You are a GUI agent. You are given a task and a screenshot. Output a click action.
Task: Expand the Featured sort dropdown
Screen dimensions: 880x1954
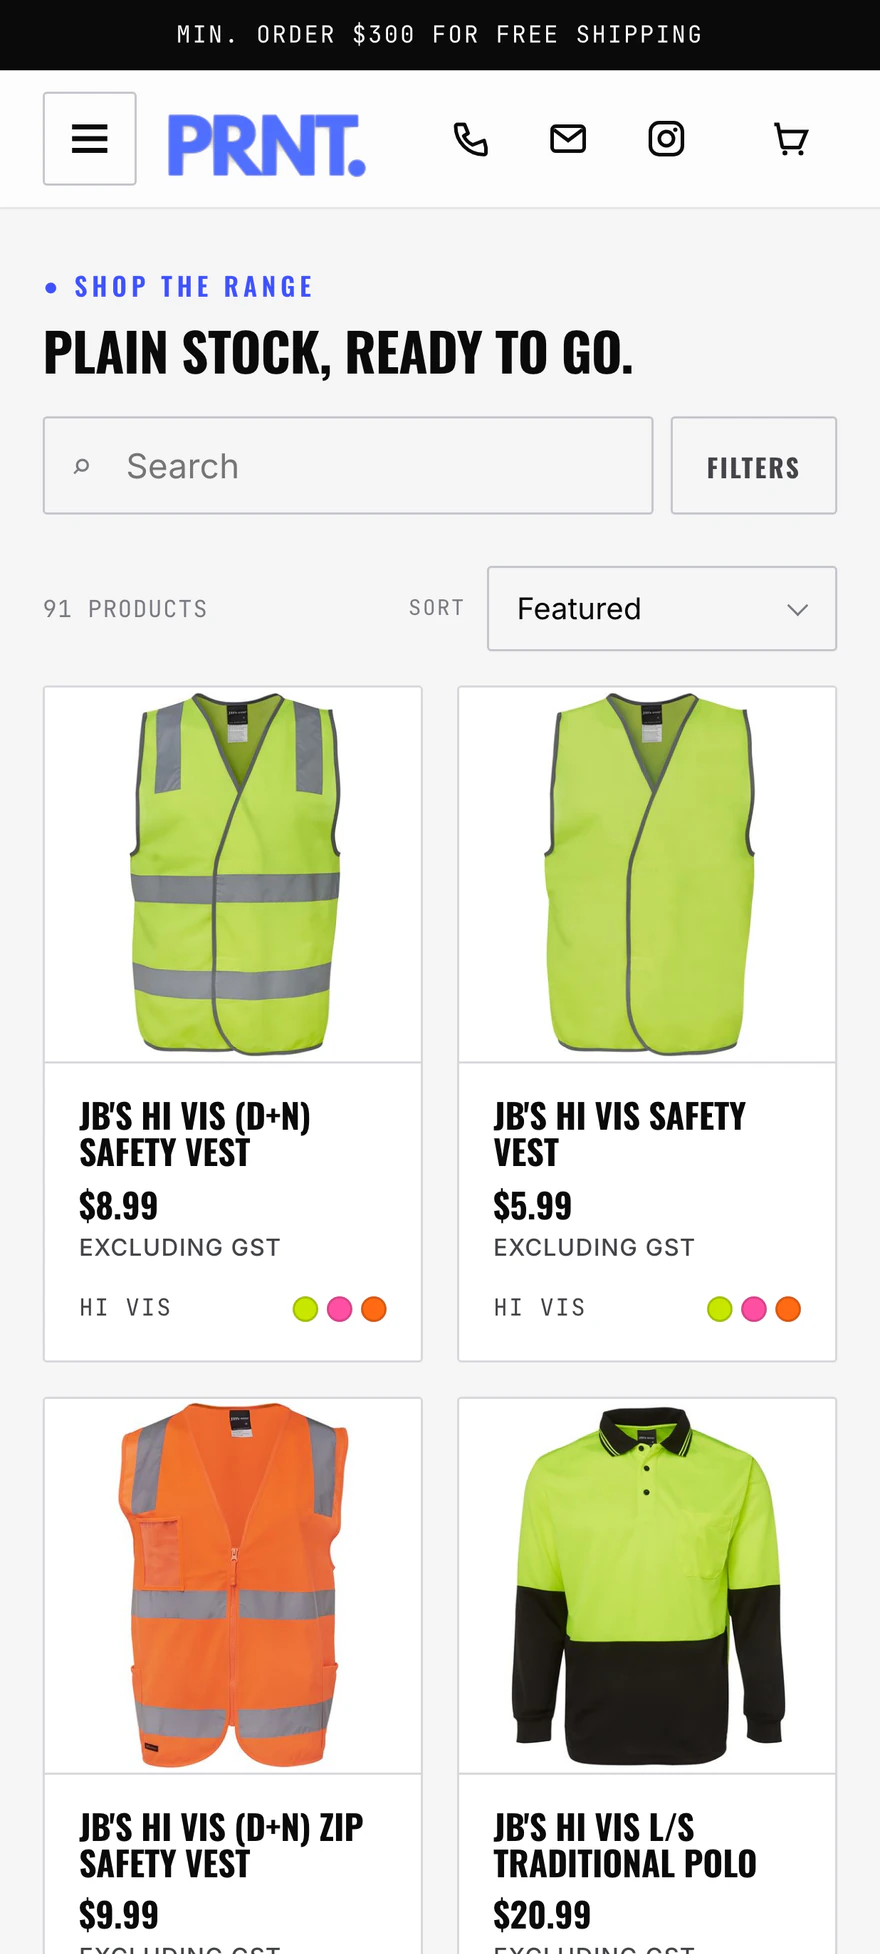662,609
